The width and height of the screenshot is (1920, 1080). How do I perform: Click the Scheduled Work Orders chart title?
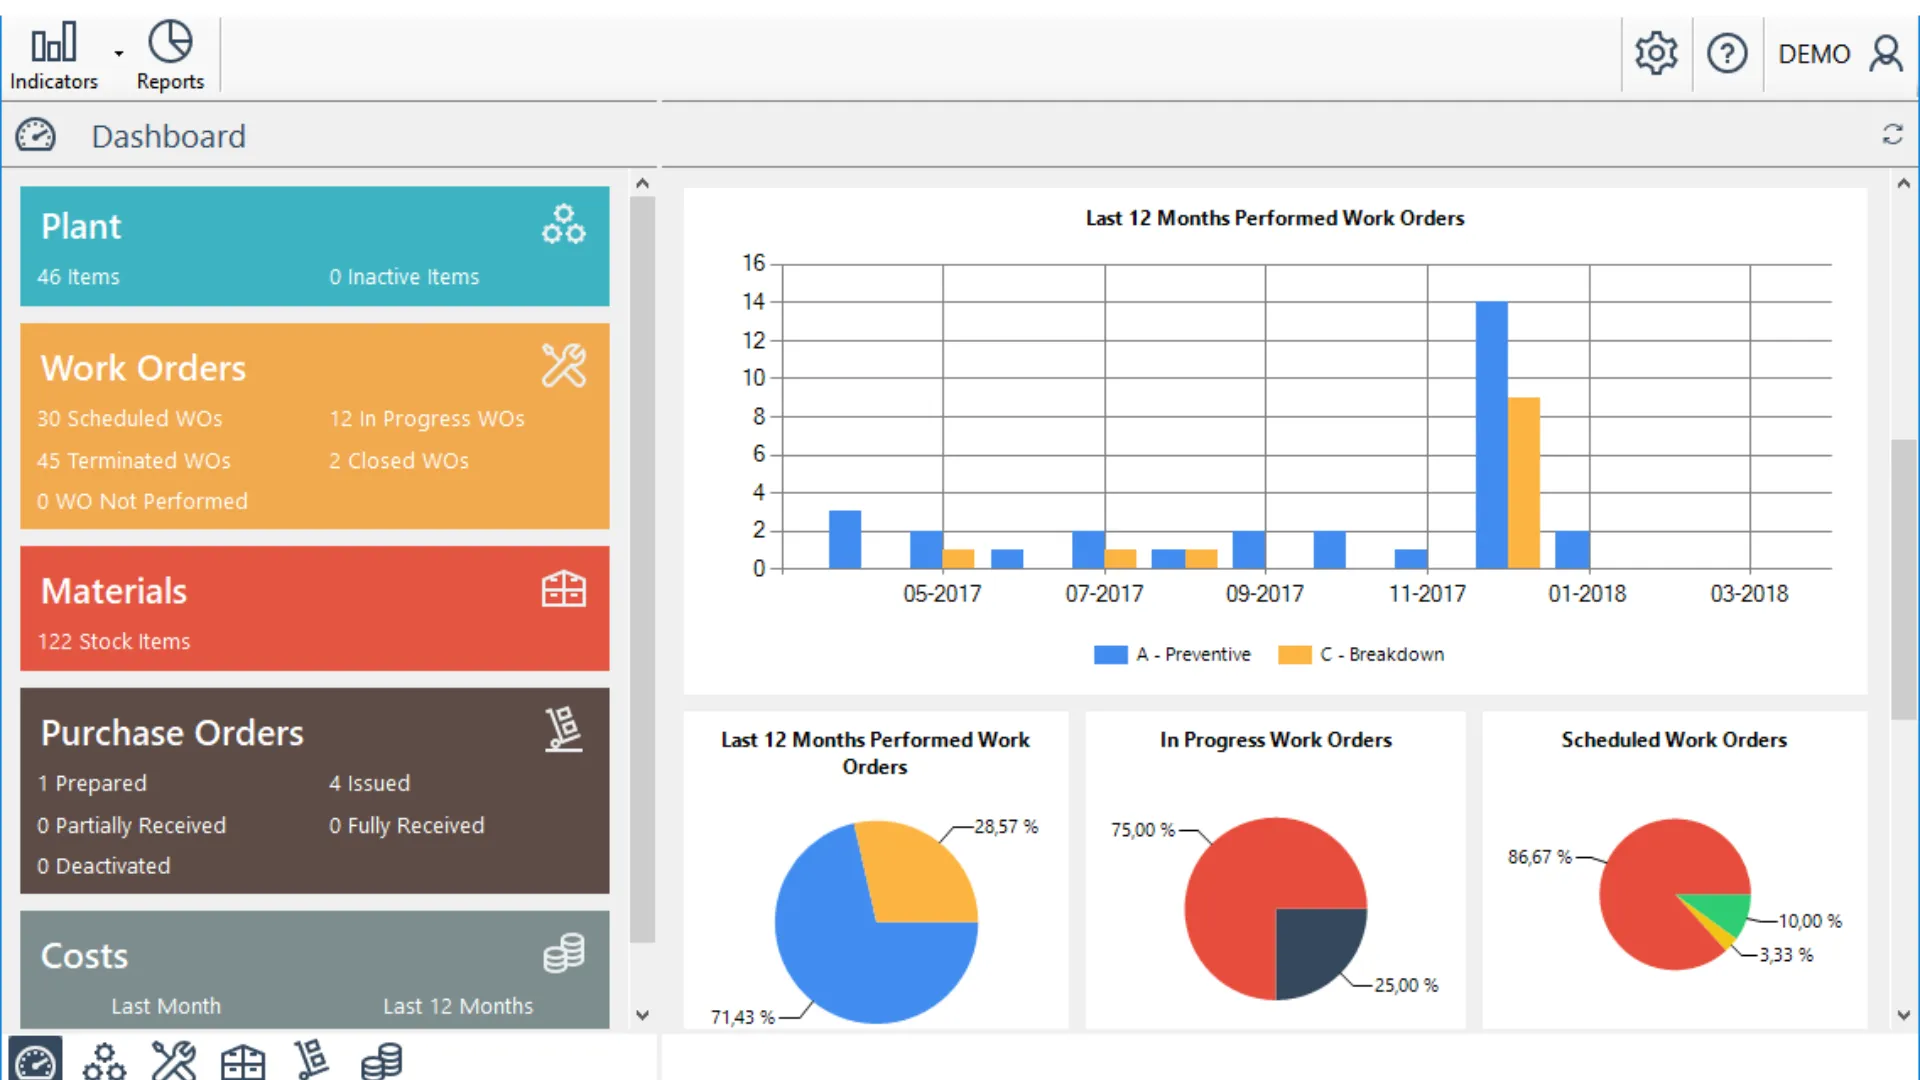click(x=1674, y=740)
